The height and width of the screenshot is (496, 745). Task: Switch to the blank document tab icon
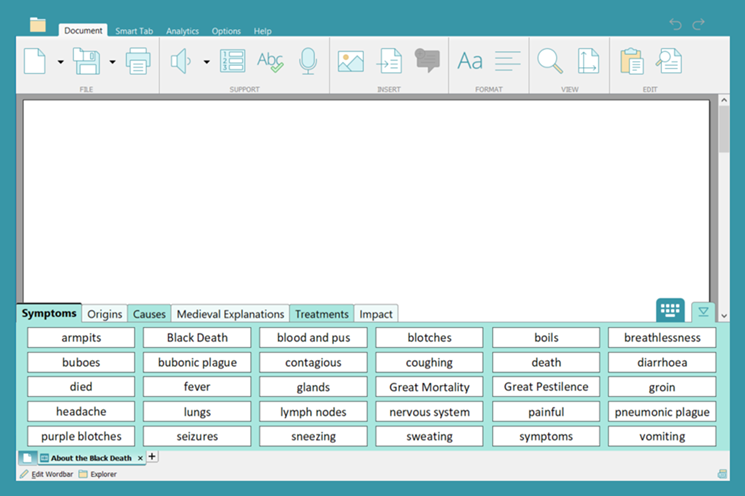pos(27,458)
